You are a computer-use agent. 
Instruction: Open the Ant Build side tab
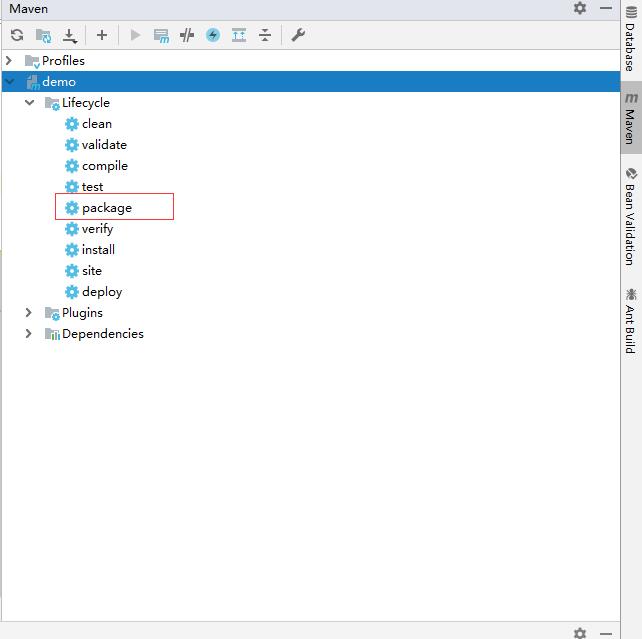tap(631, 320)
